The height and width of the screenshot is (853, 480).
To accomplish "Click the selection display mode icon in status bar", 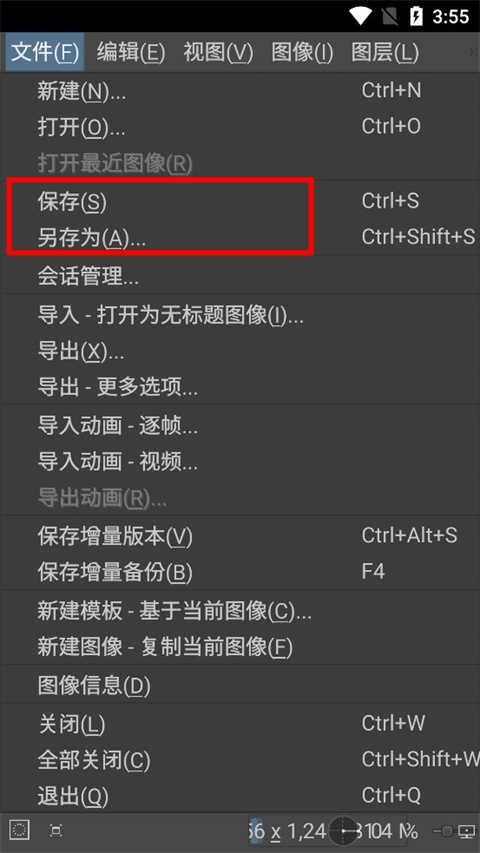I will (20, 830).
